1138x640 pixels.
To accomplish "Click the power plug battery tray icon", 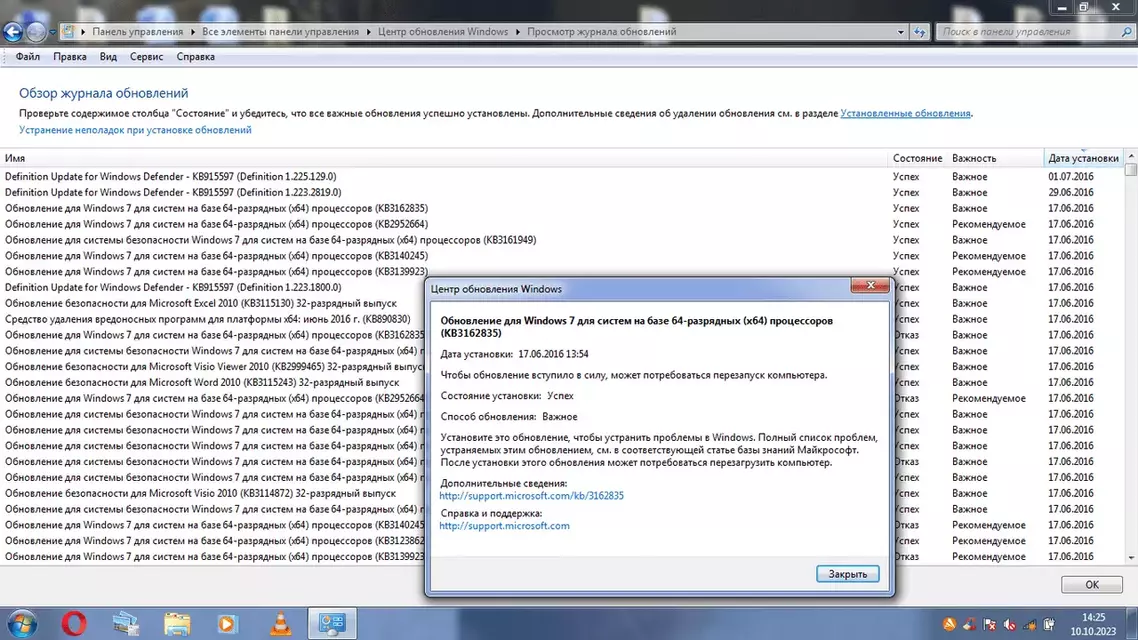I will click(x=1049, y=624).
